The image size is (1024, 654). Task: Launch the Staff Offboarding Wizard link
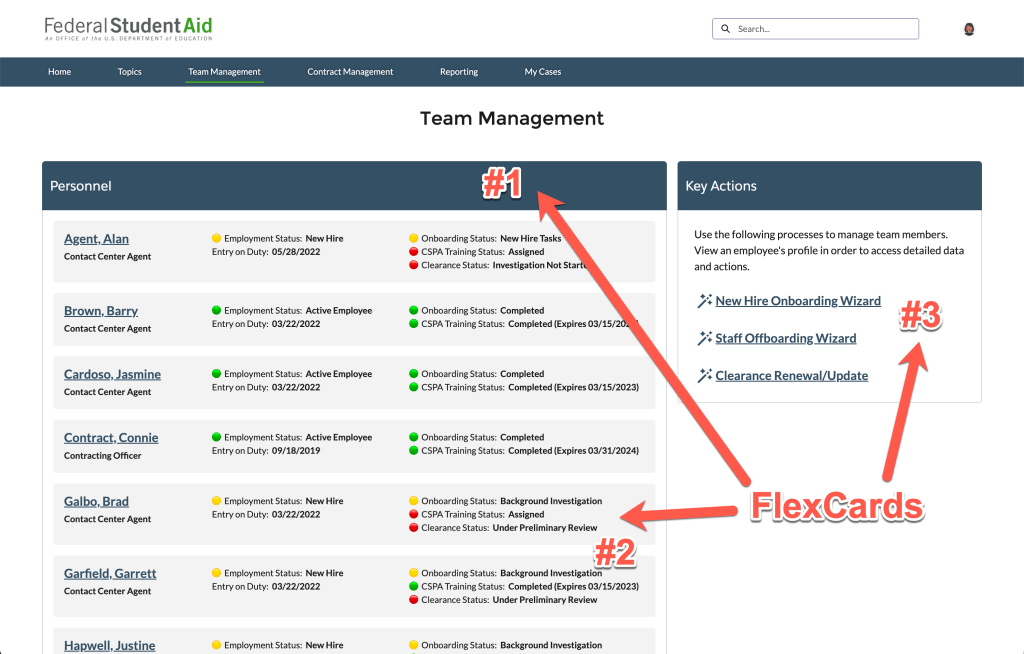coord(786,338)
